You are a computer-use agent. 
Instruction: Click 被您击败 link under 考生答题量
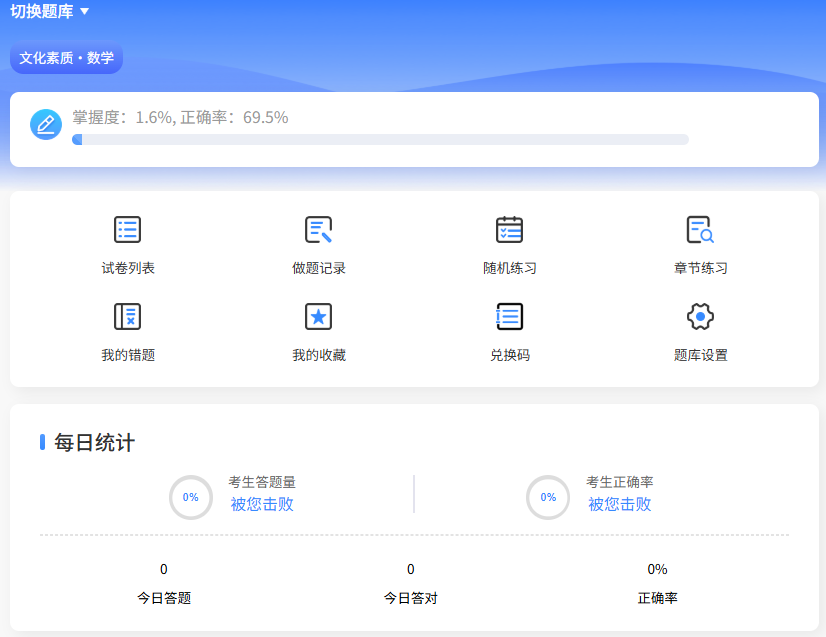[262, 505]
